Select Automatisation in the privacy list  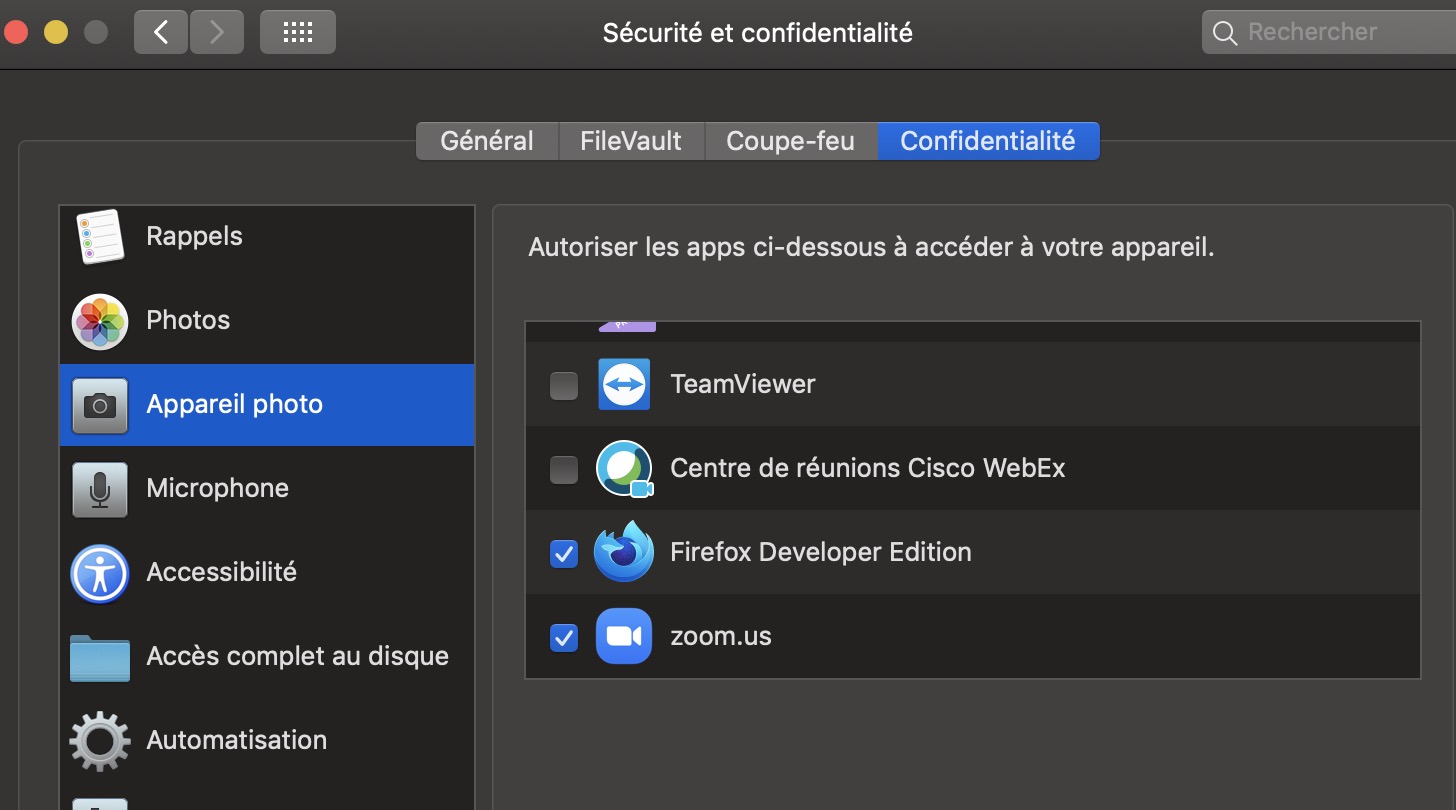pyautogui.click(x=267, y=741)
